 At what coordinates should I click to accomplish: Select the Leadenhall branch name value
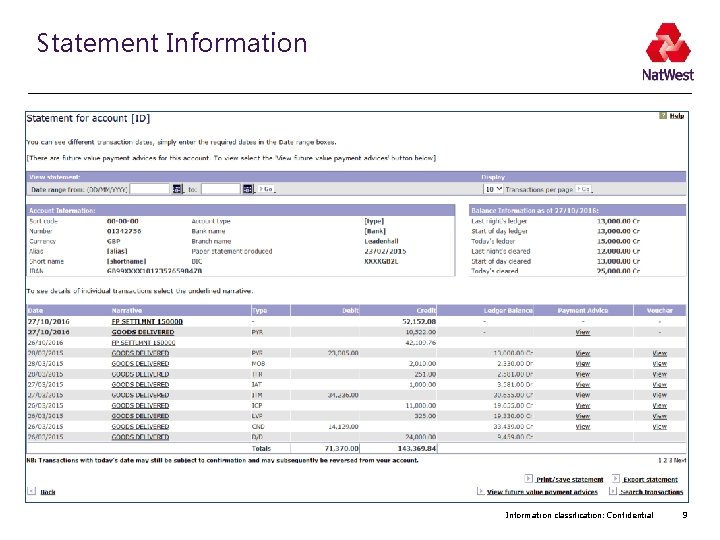pos(381,242)
